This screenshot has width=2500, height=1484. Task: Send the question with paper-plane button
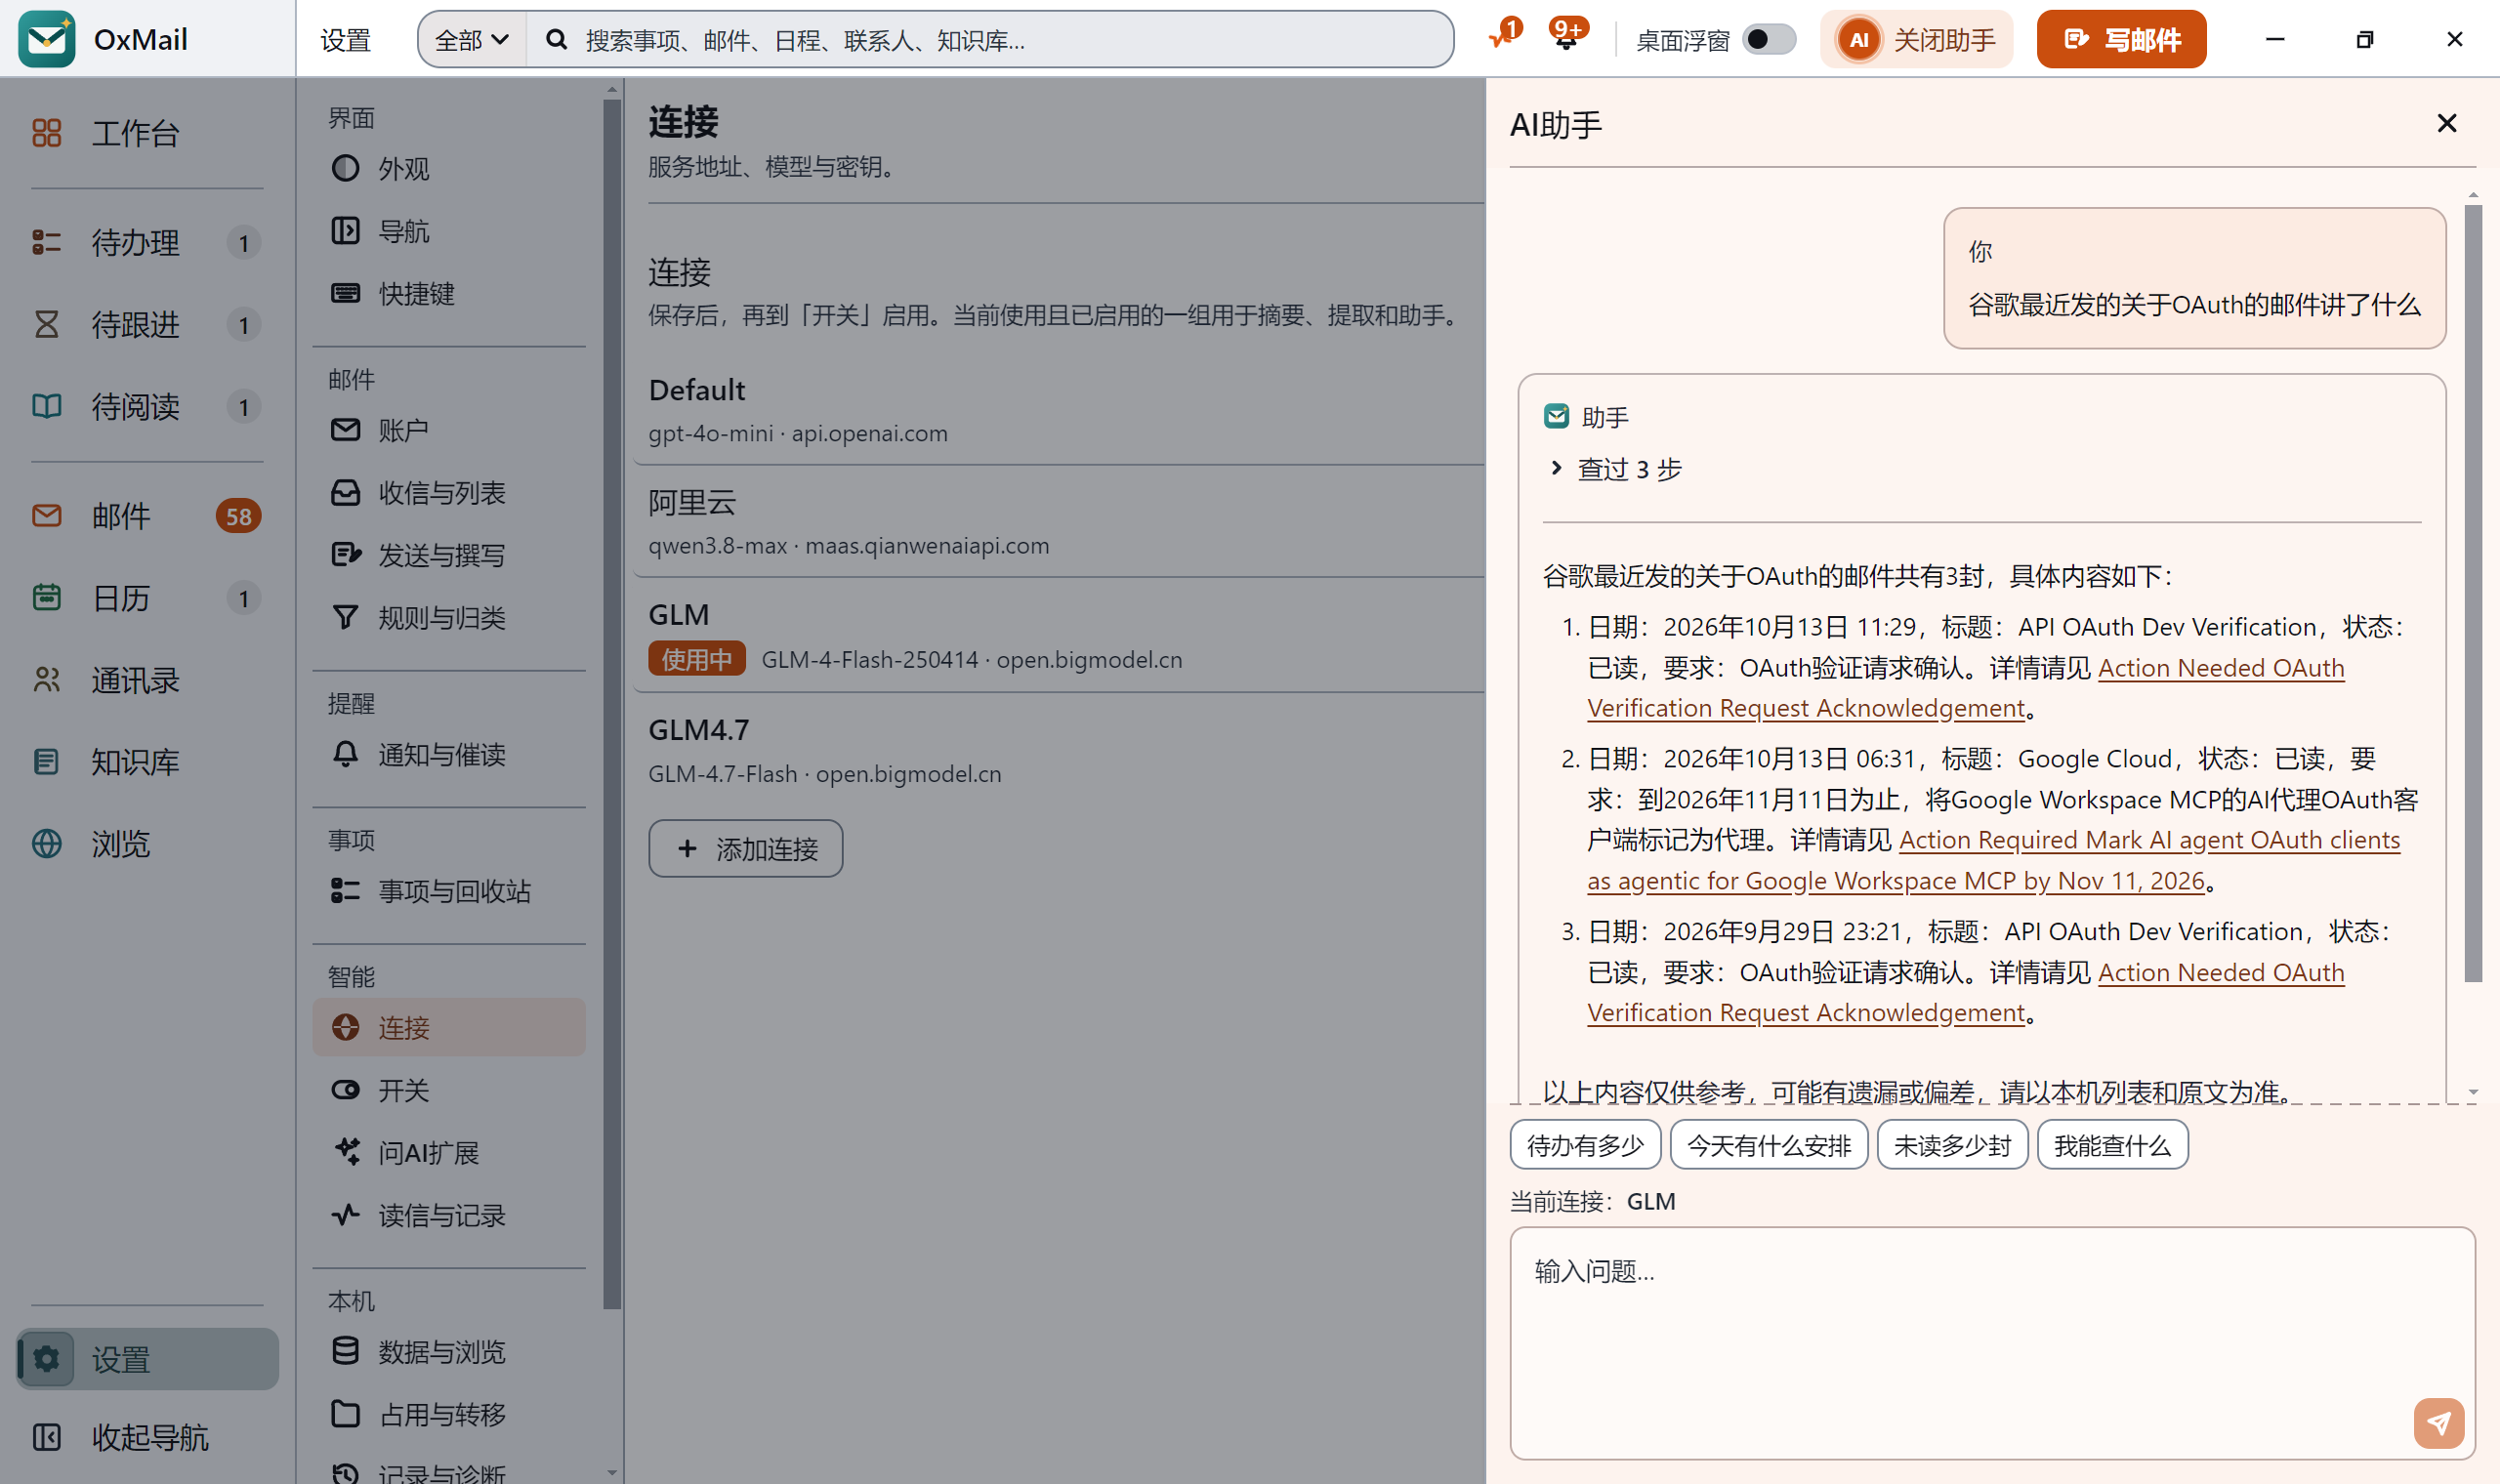pos(2438,1422)
